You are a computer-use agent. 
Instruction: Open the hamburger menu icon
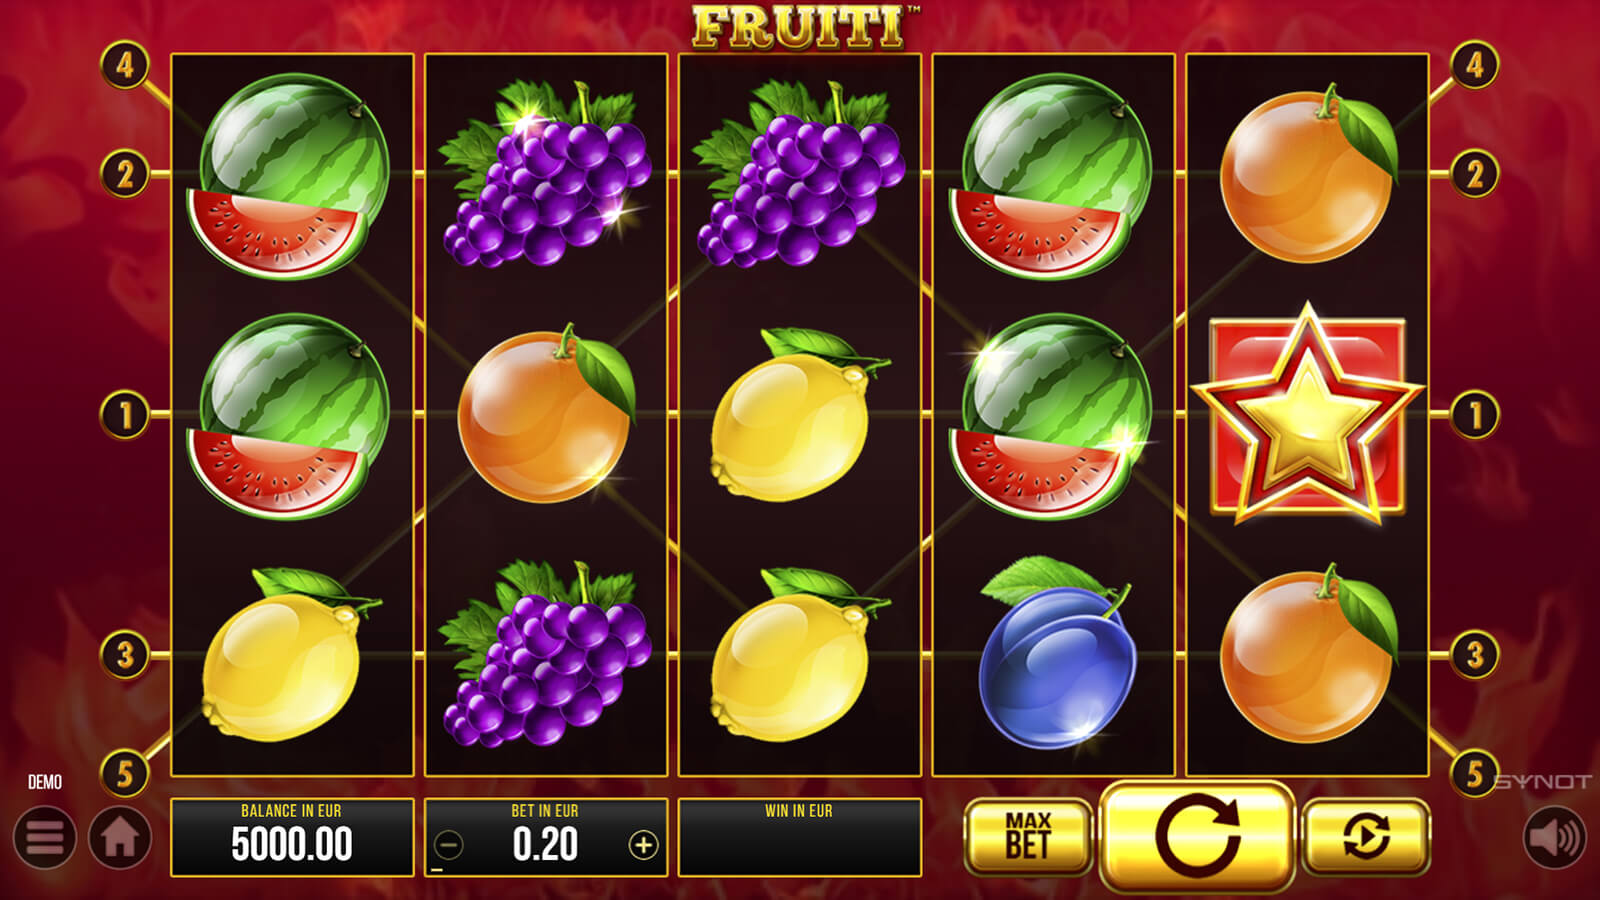[x=45, y=837]
